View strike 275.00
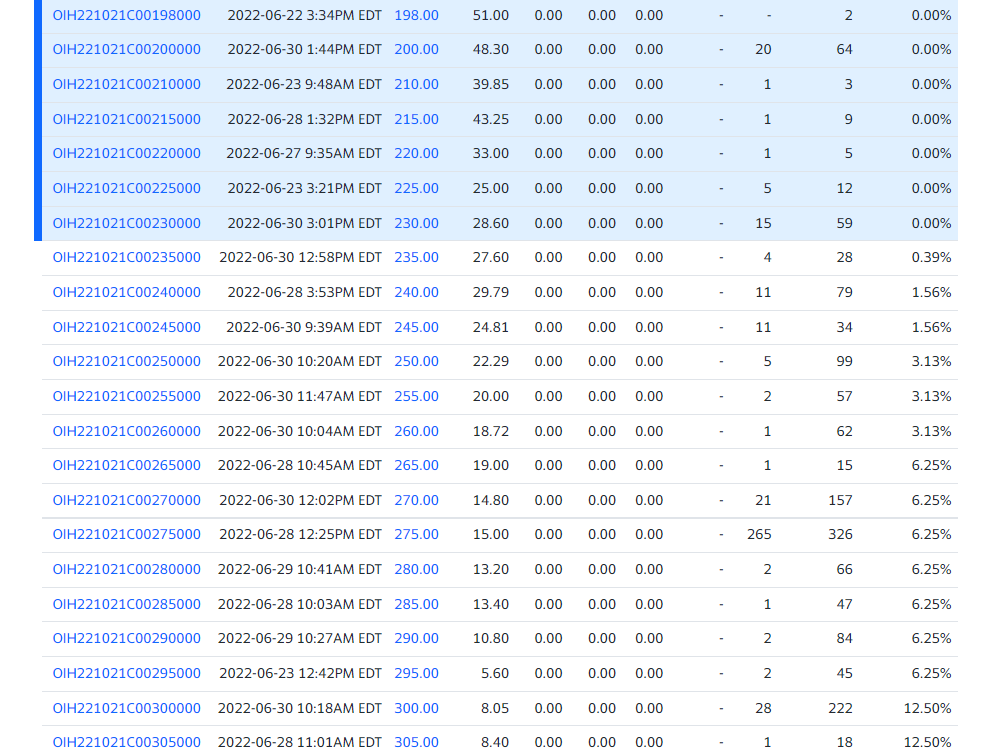 point(417,534)
